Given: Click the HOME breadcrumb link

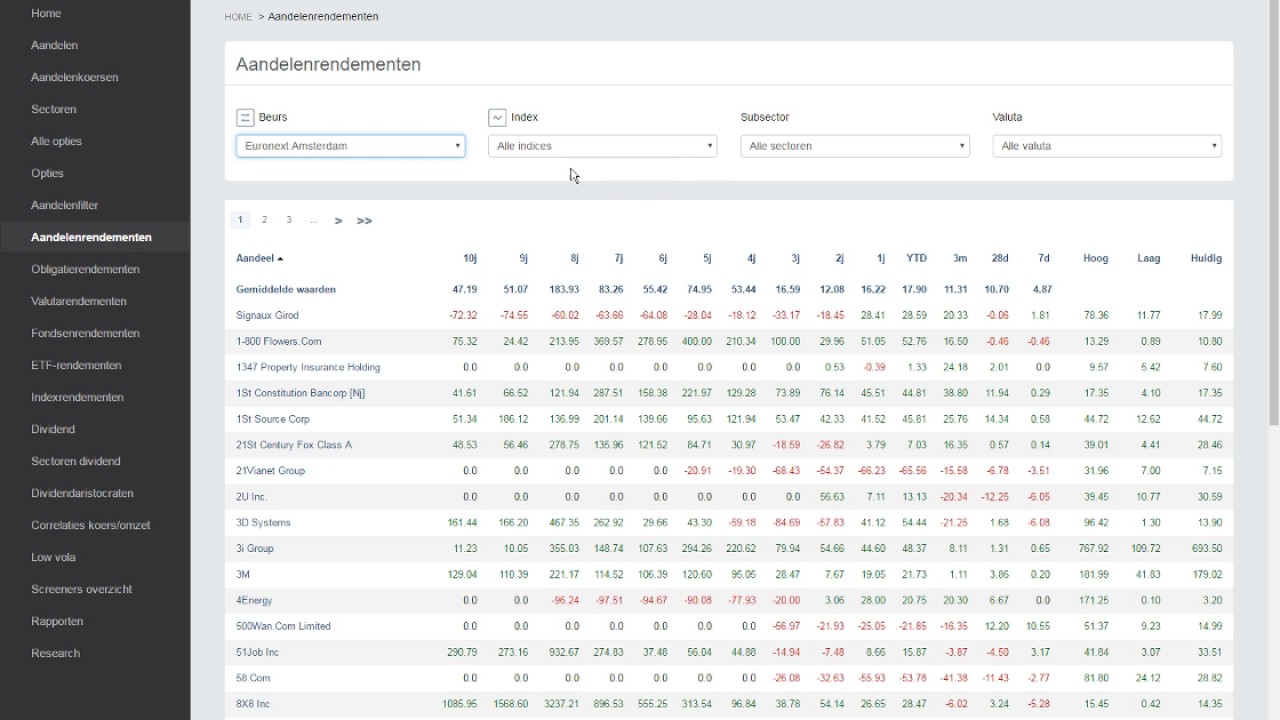Looking at the screenshot, I should pyautogui.click(x=238, y=17).
